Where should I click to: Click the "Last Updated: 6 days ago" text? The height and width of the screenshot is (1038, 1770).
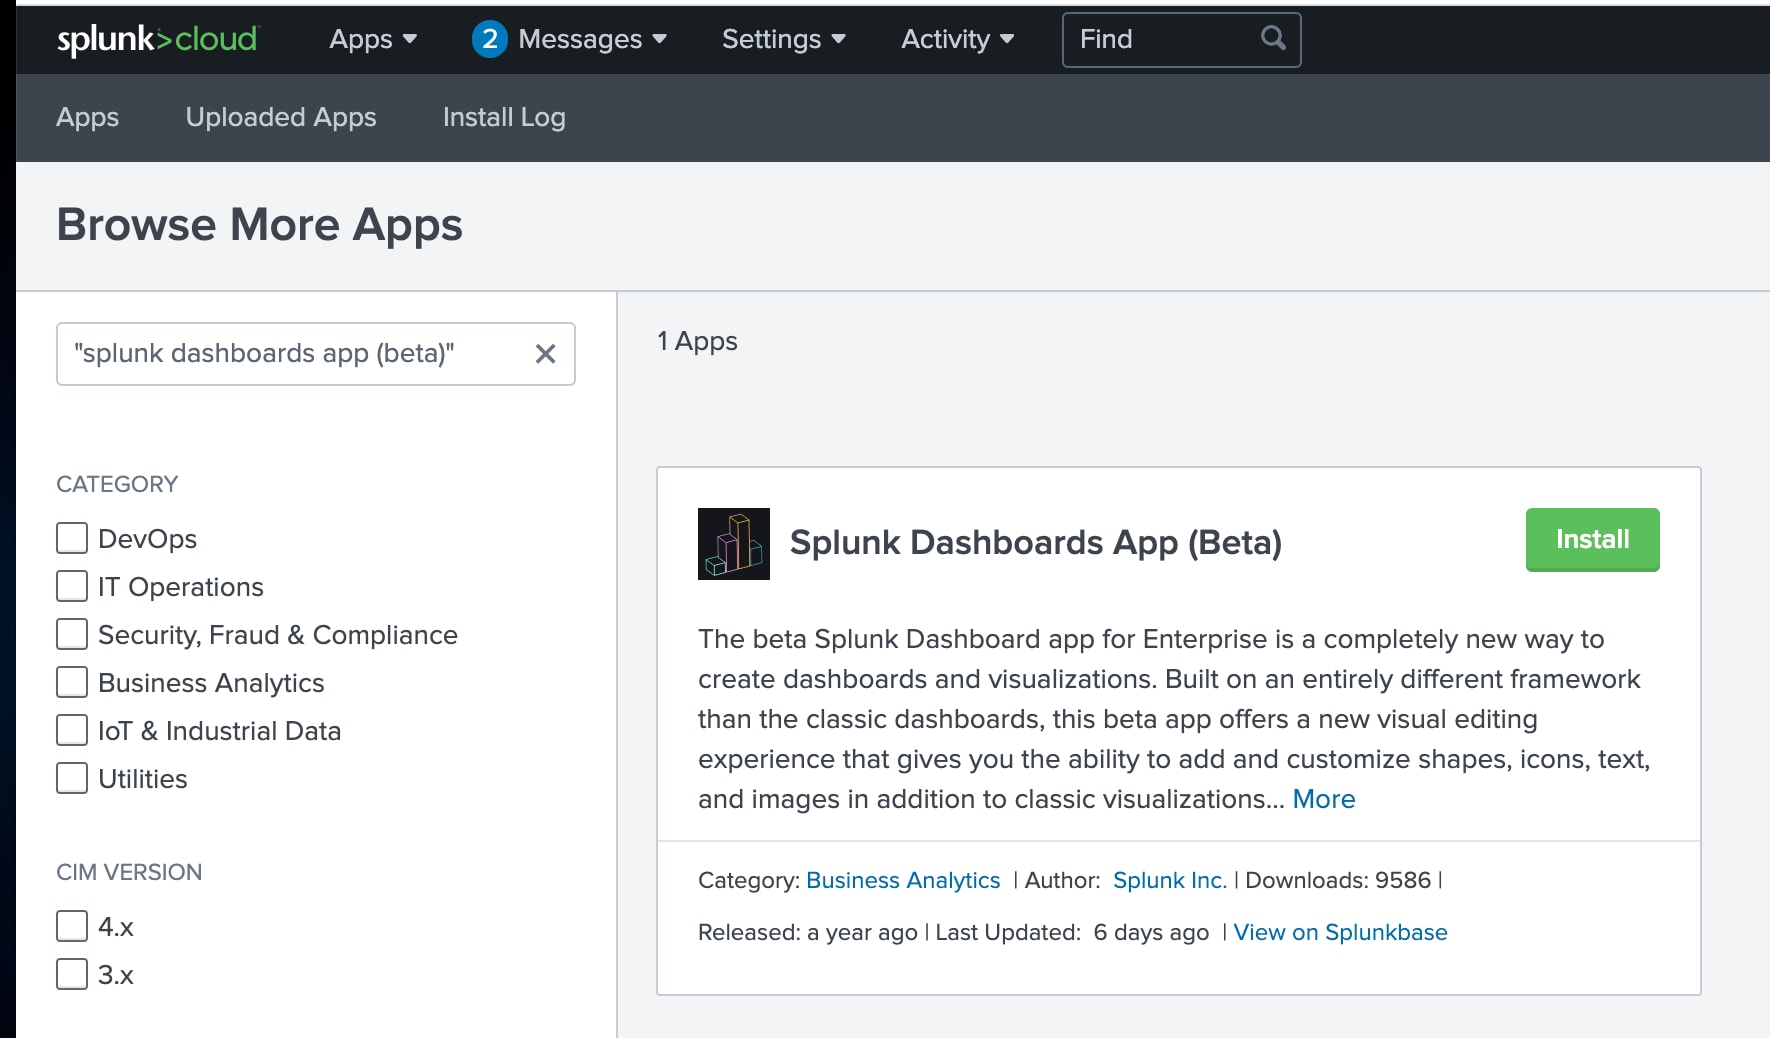point(1072,932)
